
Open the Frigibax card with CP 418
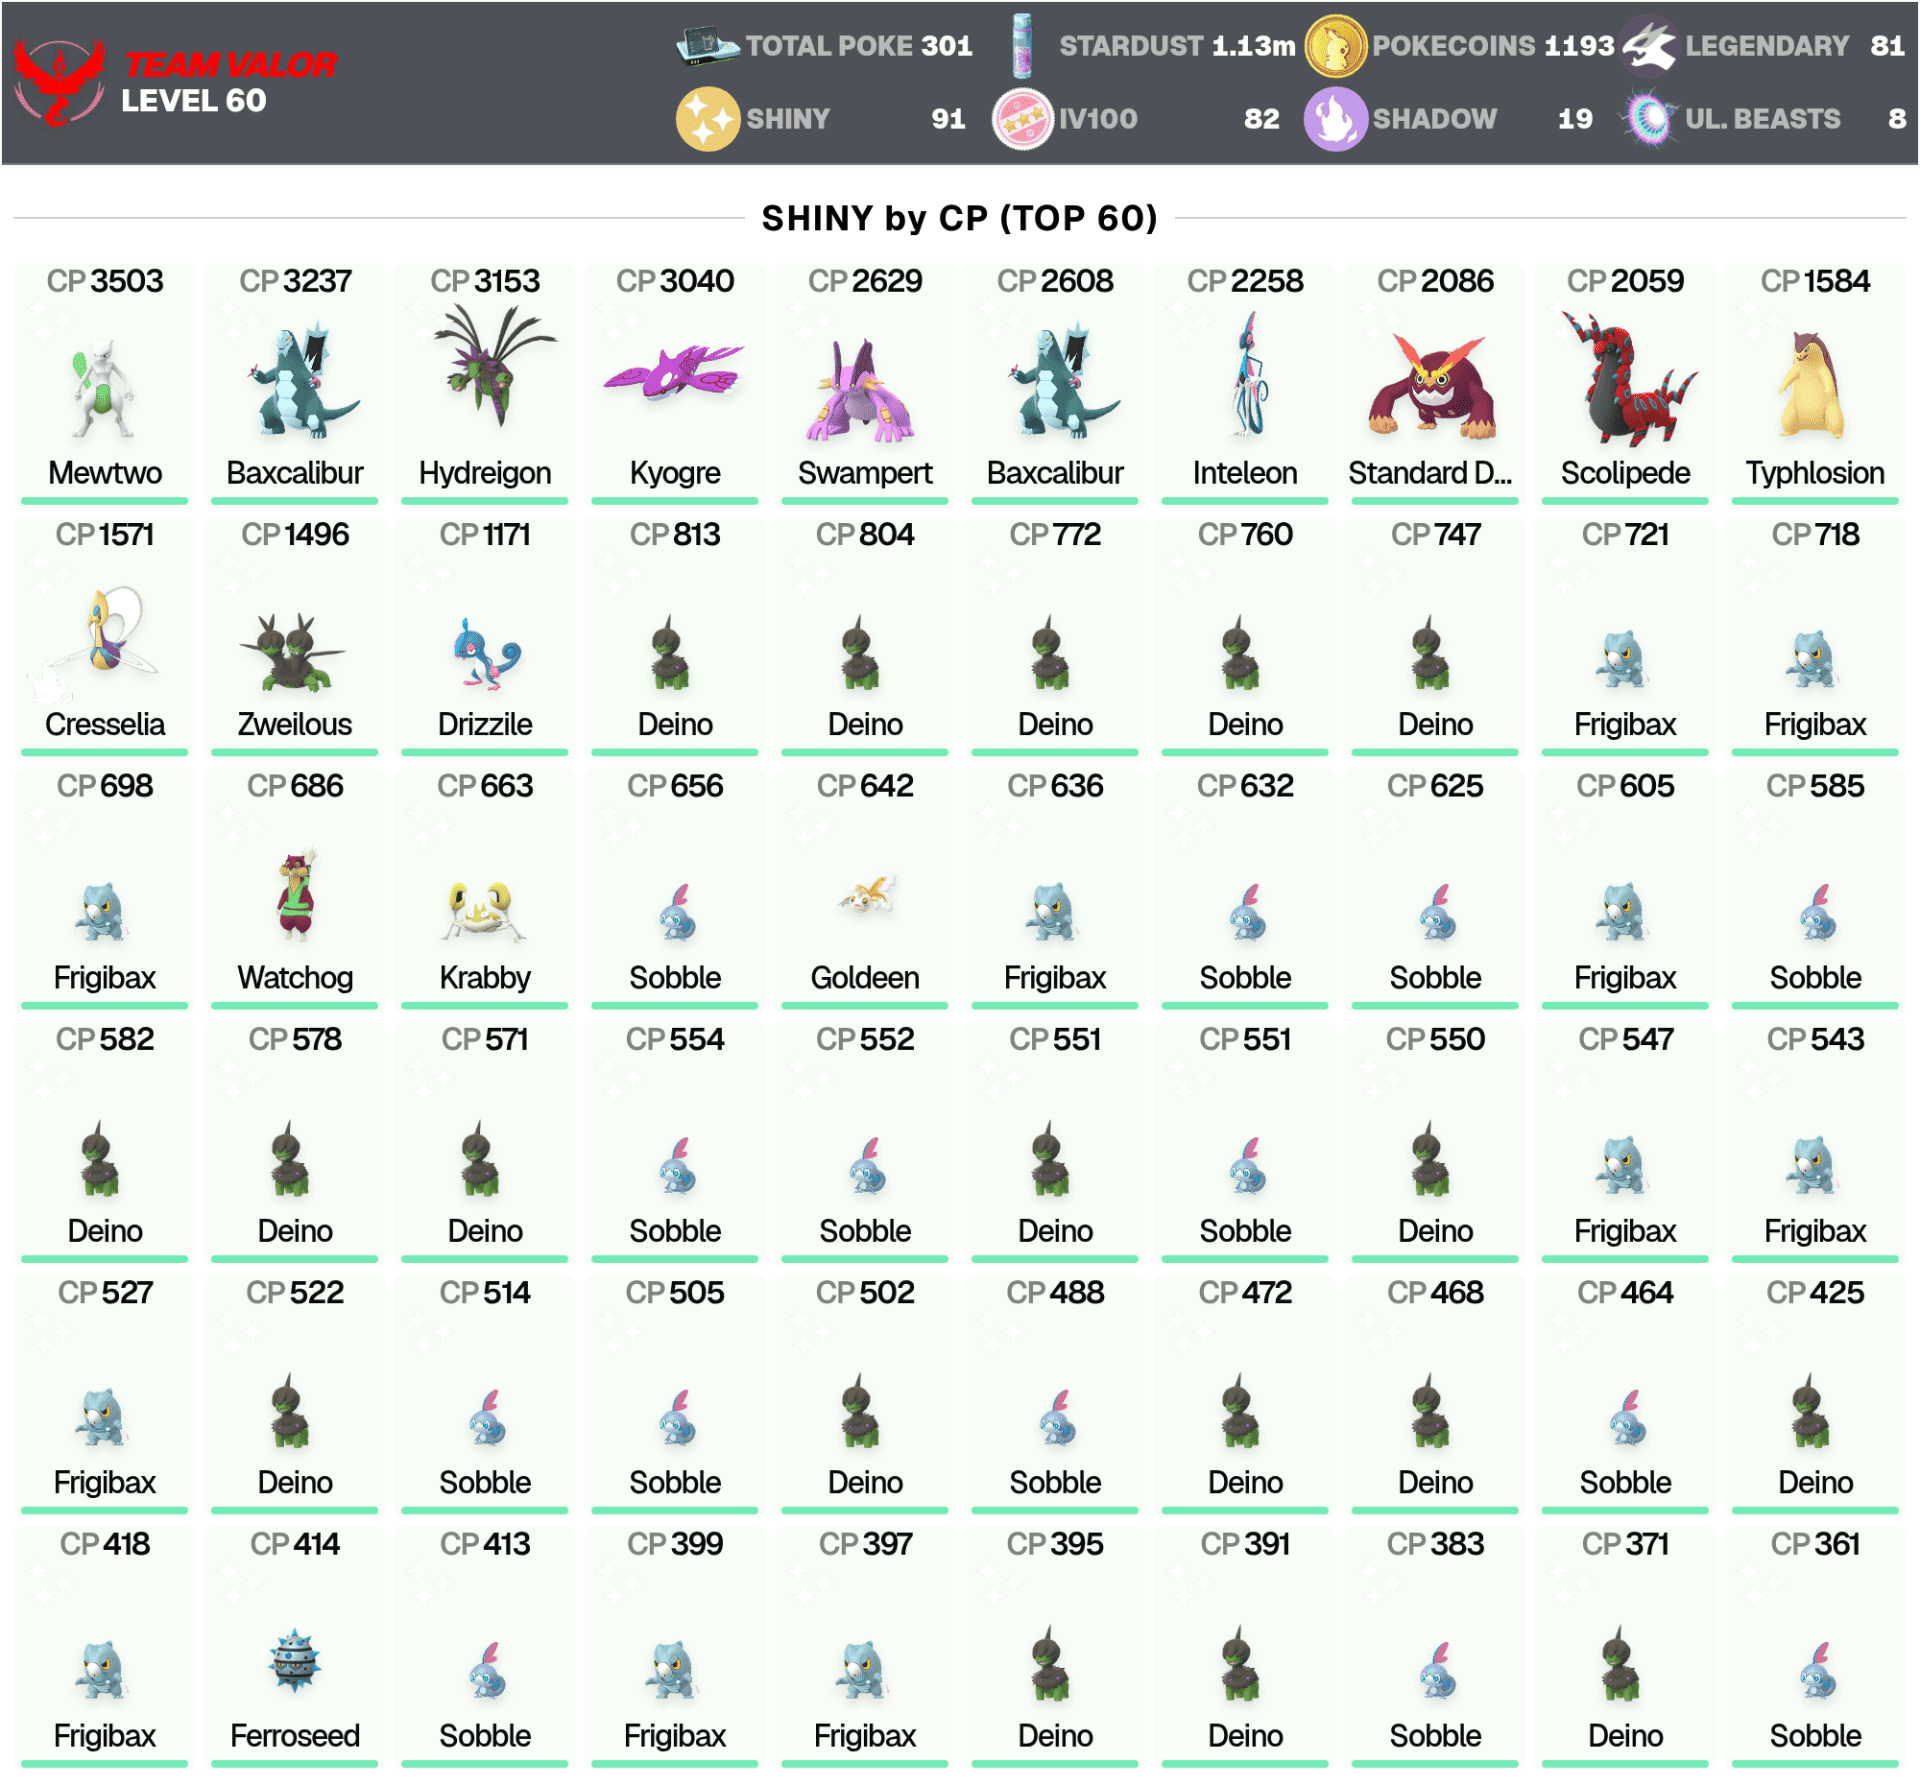pyautogui.click(x=104, y=1647)
